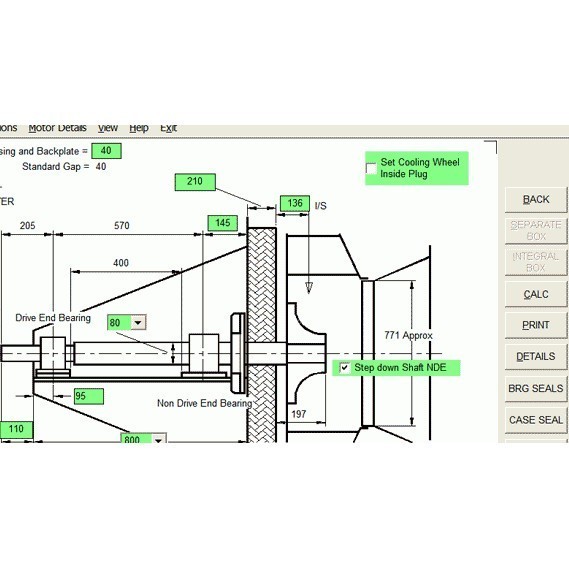
Task: Expand the shaft diameter 80 dropdown
Action: (x=138, y=322)
